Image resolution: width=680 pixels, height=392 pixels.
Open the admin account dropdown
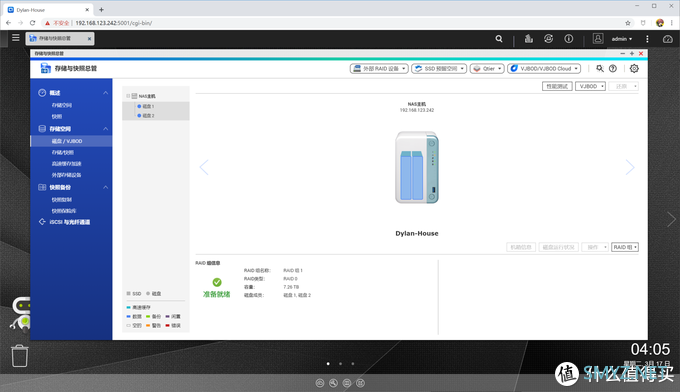[x=621, y=39]
